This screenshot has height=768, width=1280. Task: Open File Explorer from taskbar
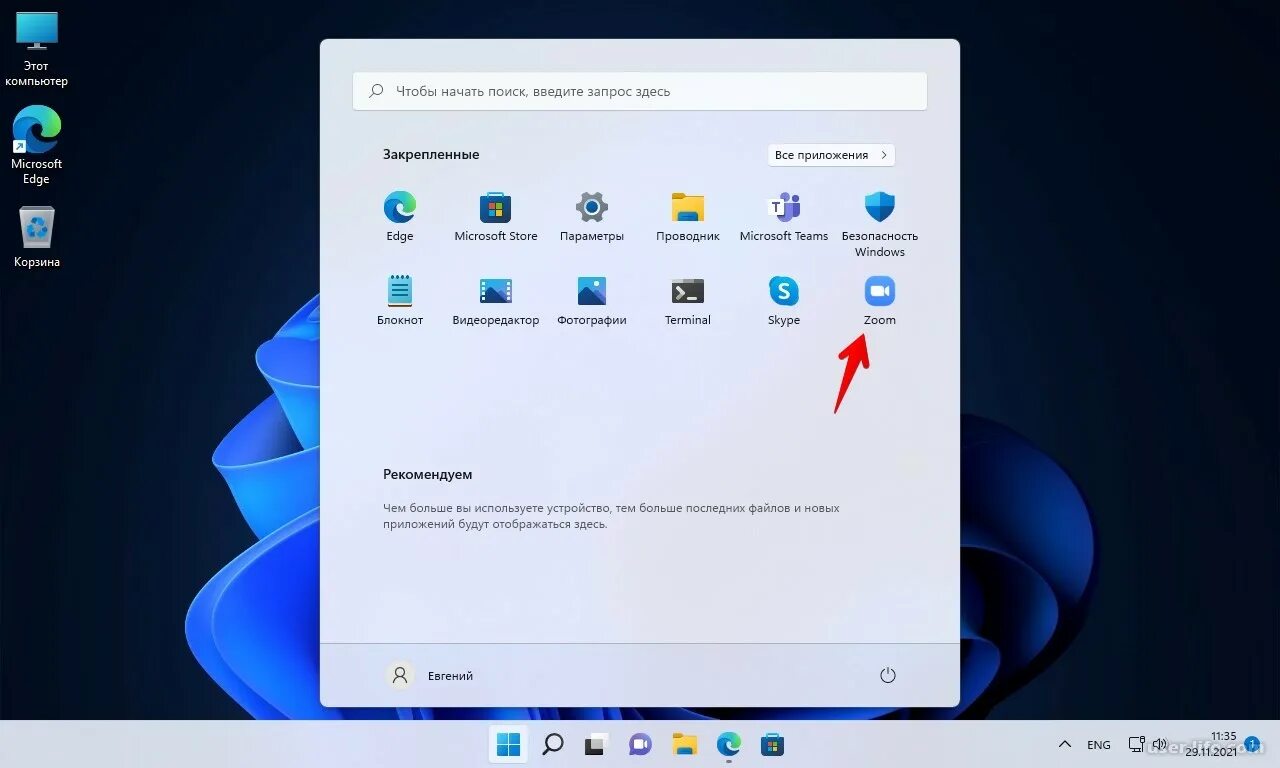click(x=684, y=744)
